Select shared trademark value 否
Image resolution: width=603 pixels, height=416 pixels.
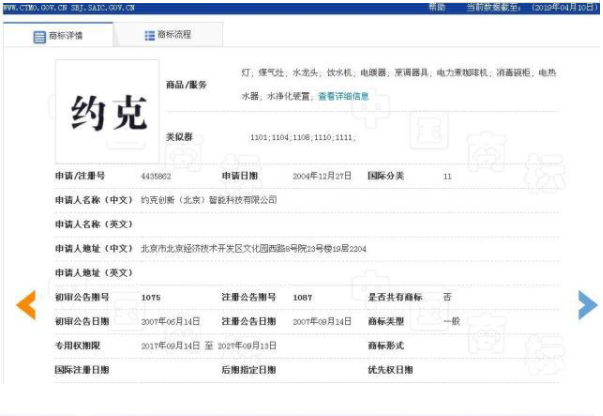[447, 297]
